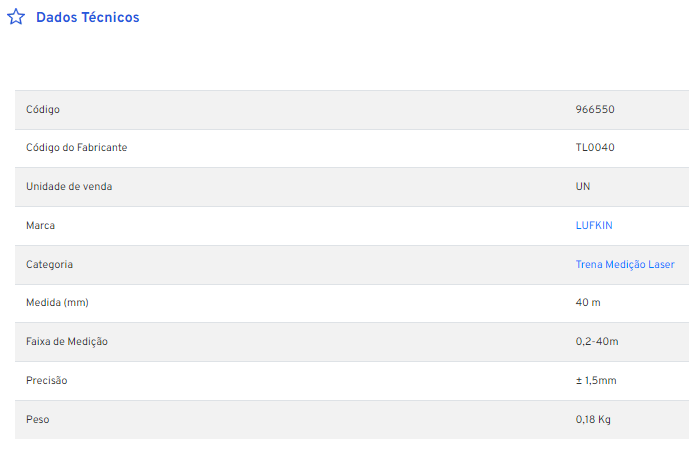Click the Dados Técnicos heading
The image size is (689, 463).
[87, 17]
